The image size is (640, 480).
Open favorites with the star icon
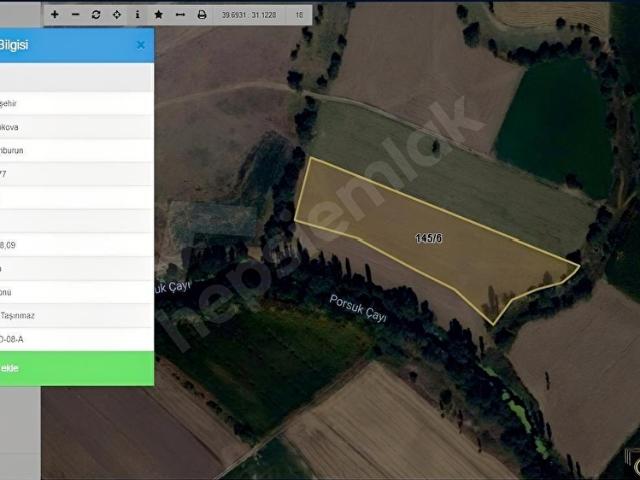[159, 15]
